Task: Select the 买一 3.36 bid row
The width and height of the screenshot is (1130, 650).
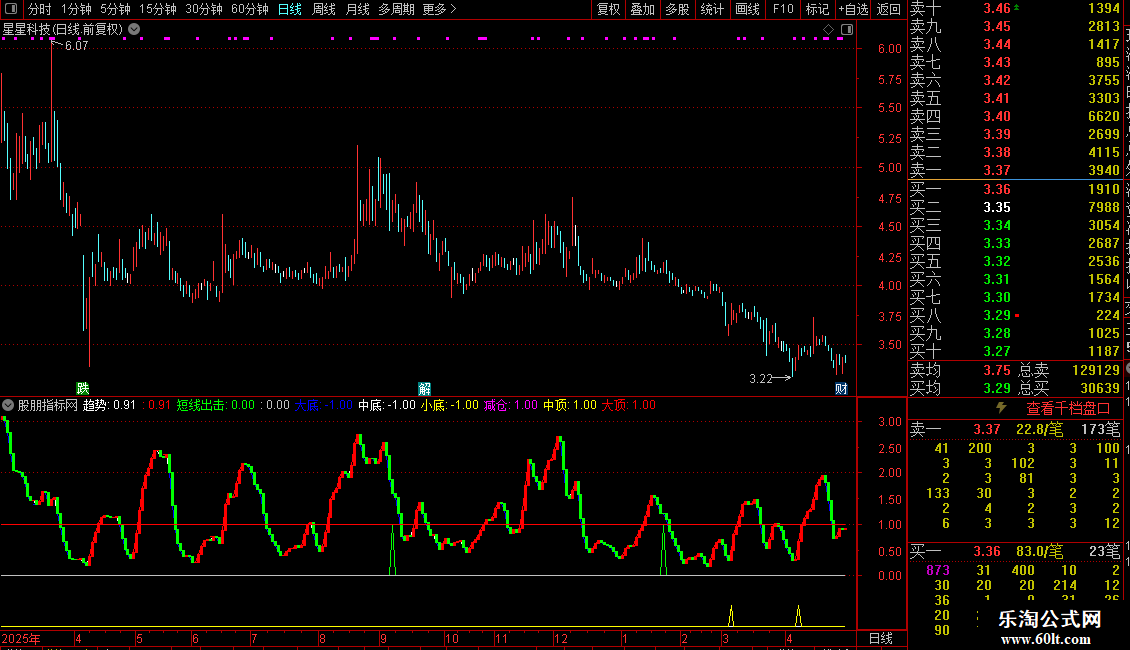Action: 1015,189
